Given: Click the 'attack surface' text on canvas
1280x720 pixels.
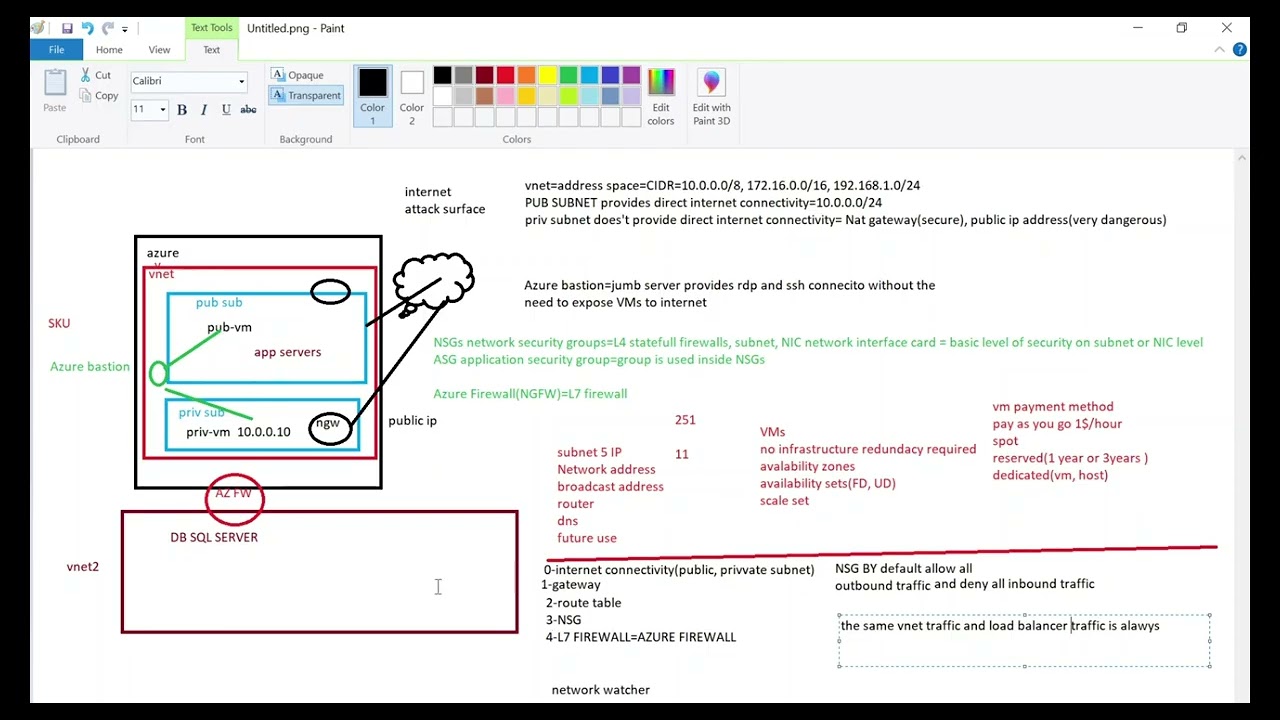Looking at the screenshot, I should [445, 209].
